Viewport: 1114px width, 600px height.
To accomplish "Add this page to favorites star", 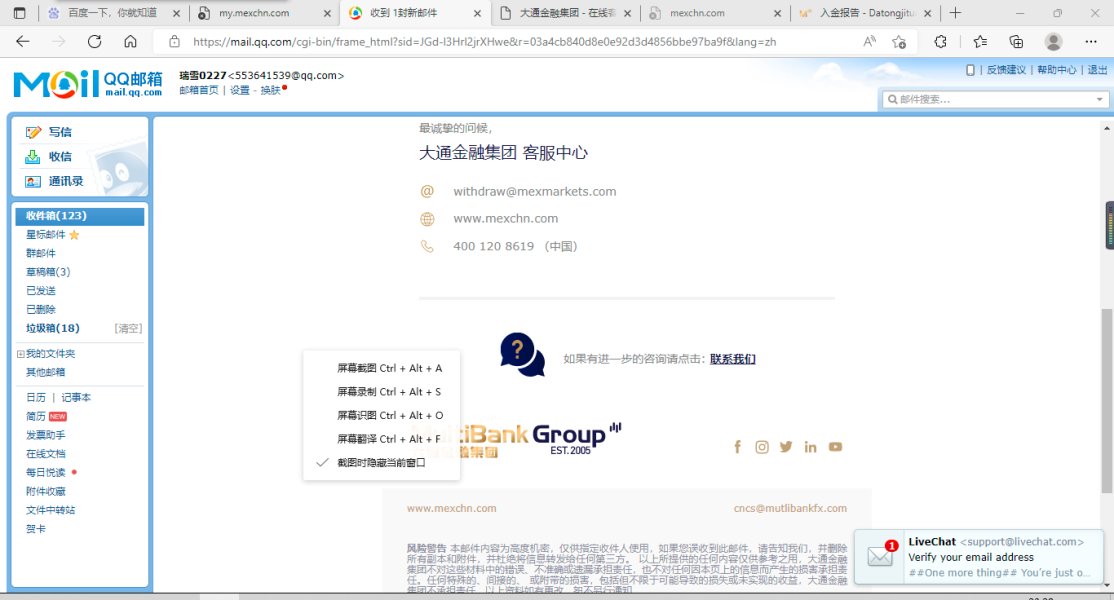I will click(899, 42).
